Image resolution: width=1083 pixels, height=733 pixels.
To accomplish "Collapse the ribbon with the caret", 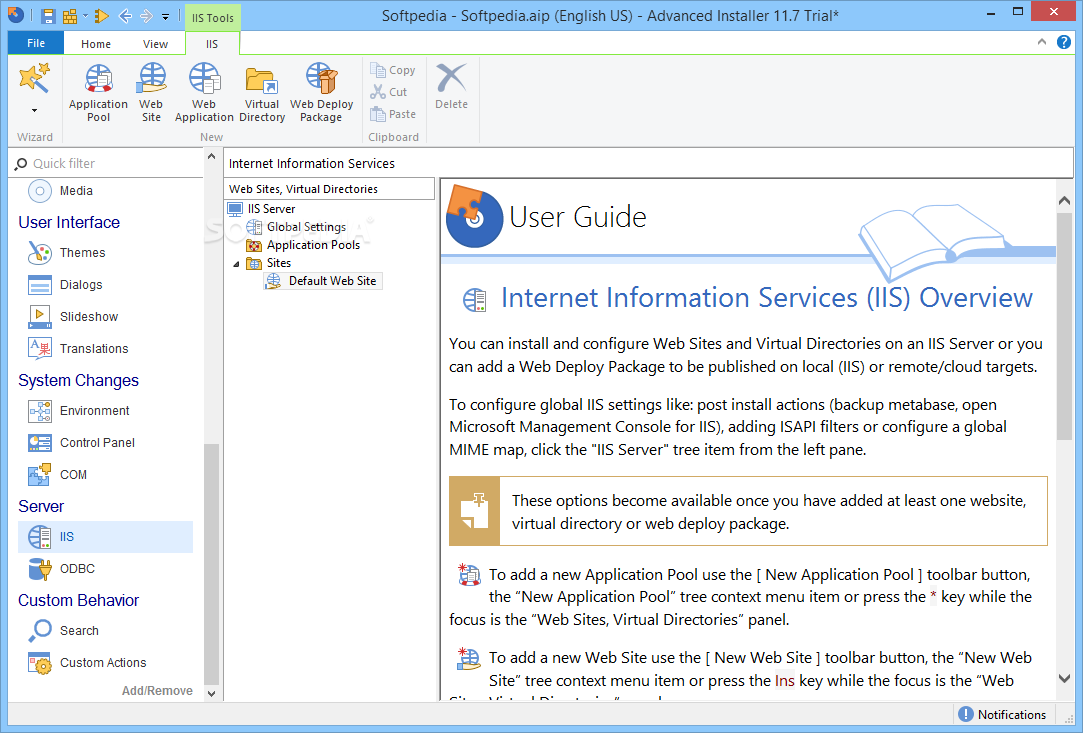I will click(1042, 42).
